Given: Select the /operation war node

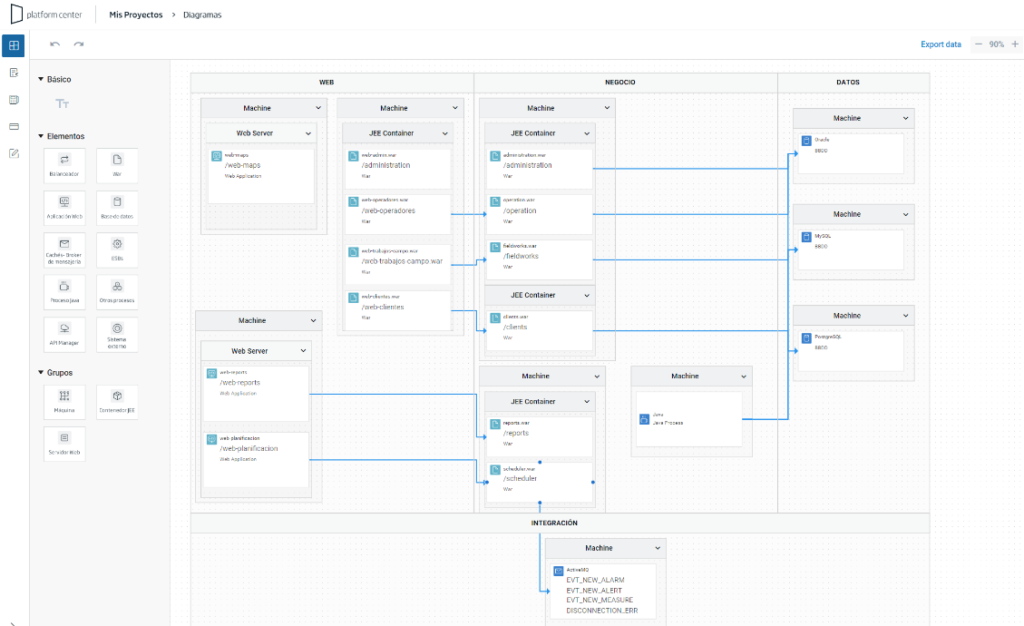Looking at the screenshot, I should click(540, 214).
